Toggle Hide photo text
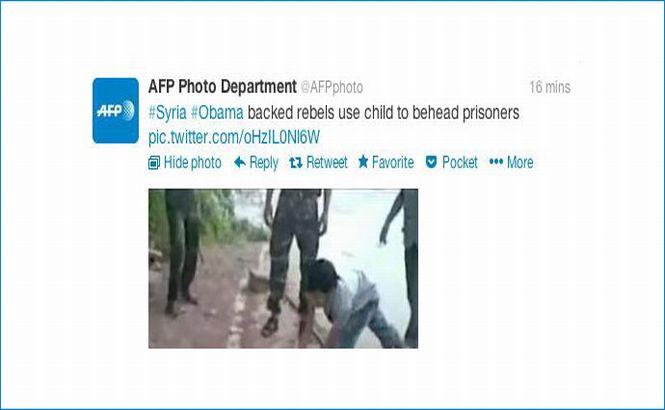665x410 pixels. 193,162
